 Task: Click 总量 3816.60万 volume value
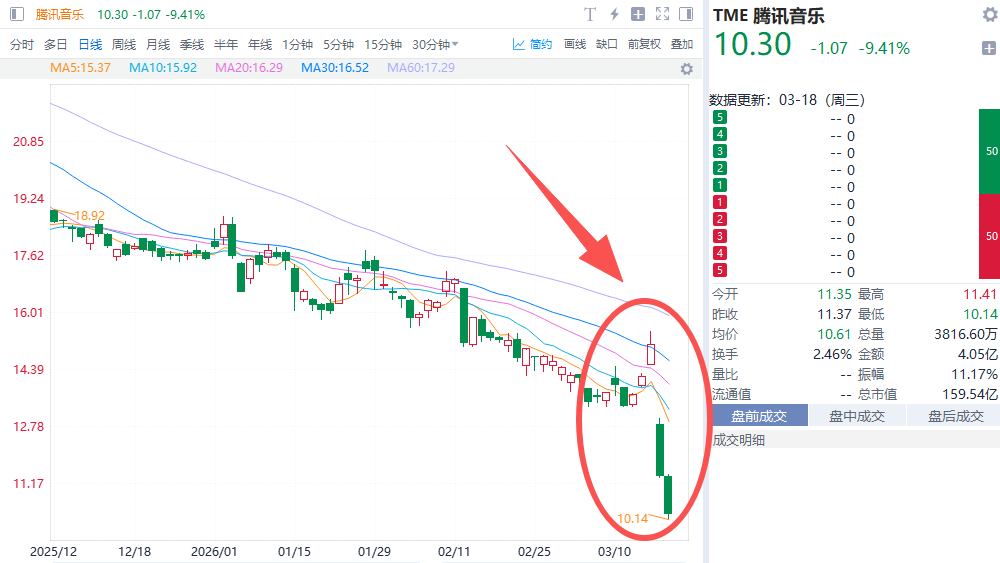click(966, 334)
